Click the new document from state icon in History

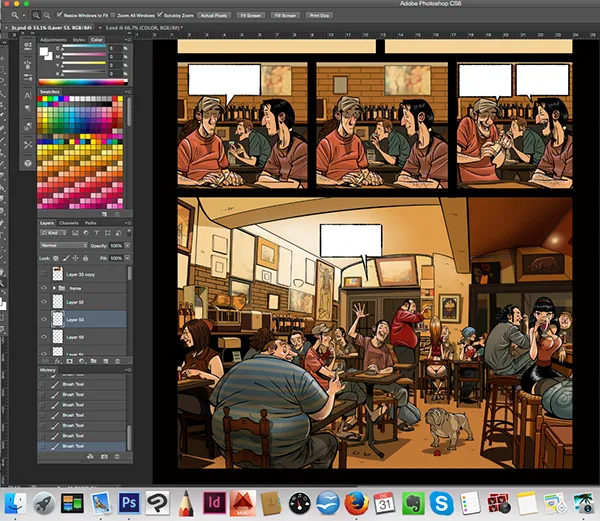[90, 456]
